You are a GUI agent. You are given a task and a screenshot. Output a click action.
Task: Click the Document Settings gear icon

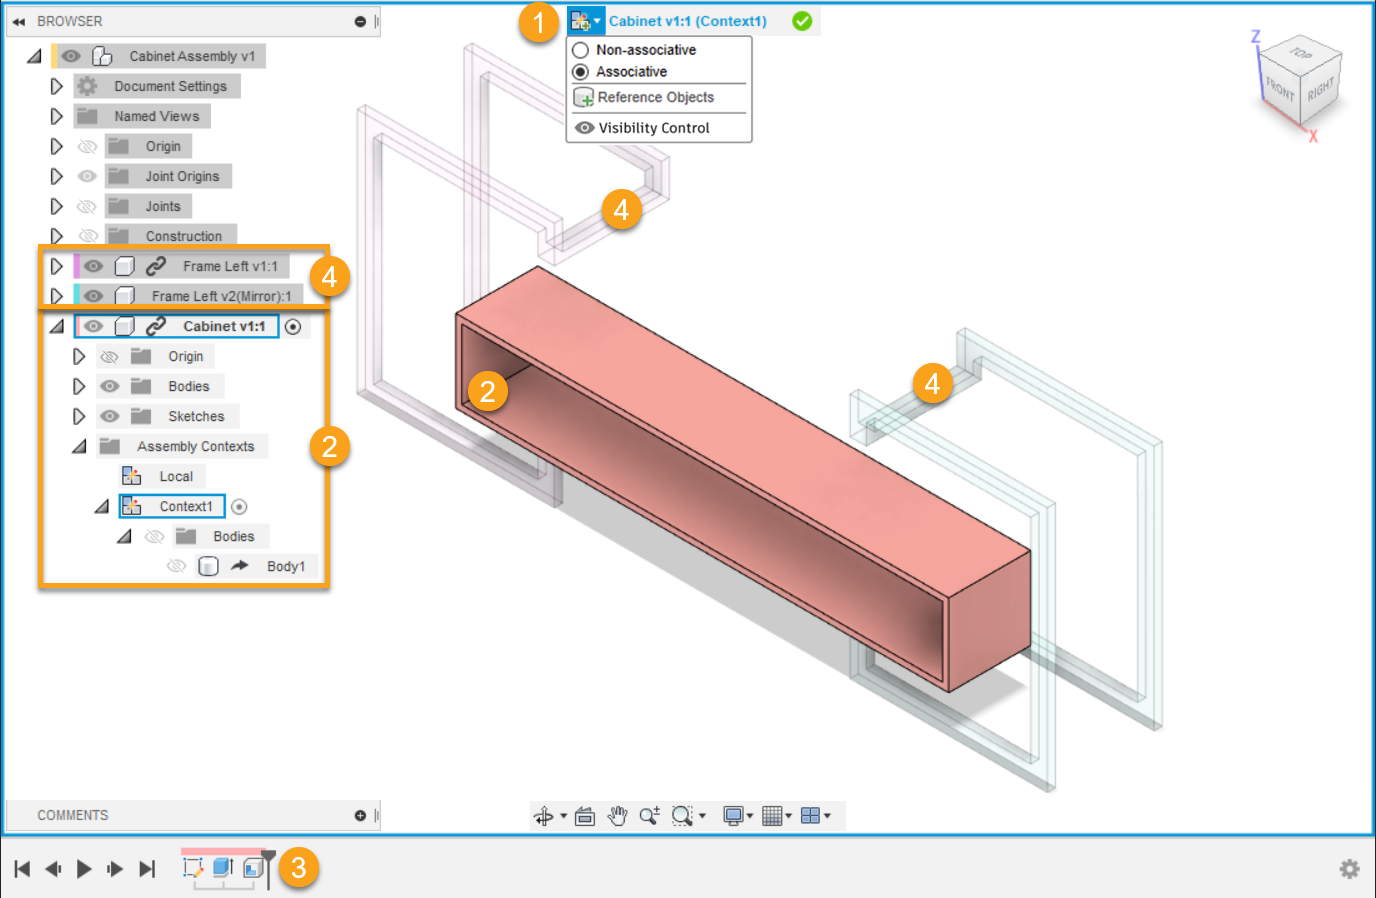point(88,86)
